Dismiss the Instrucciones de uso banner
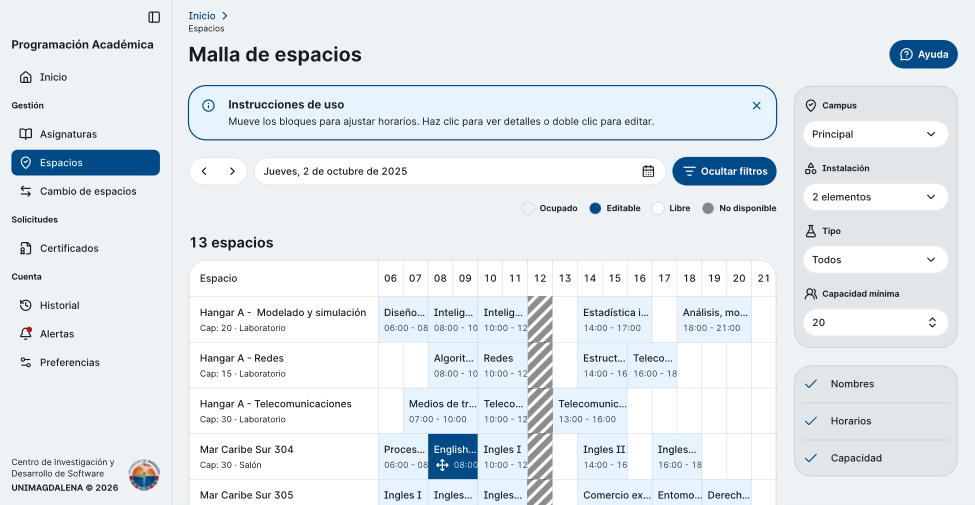Viewport: 975px width, 505px height. tap(756, 106)
